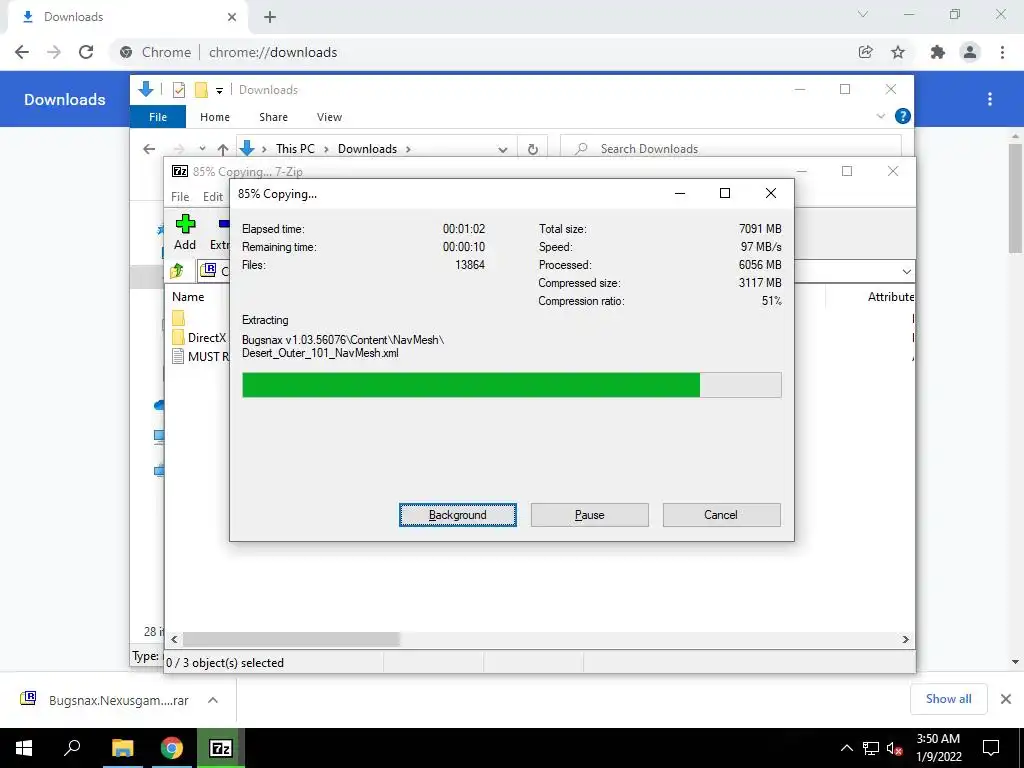Click 7-Zip taskbar icon
The width and height of the screenshot is (1024, 768).
click(221, 748)
